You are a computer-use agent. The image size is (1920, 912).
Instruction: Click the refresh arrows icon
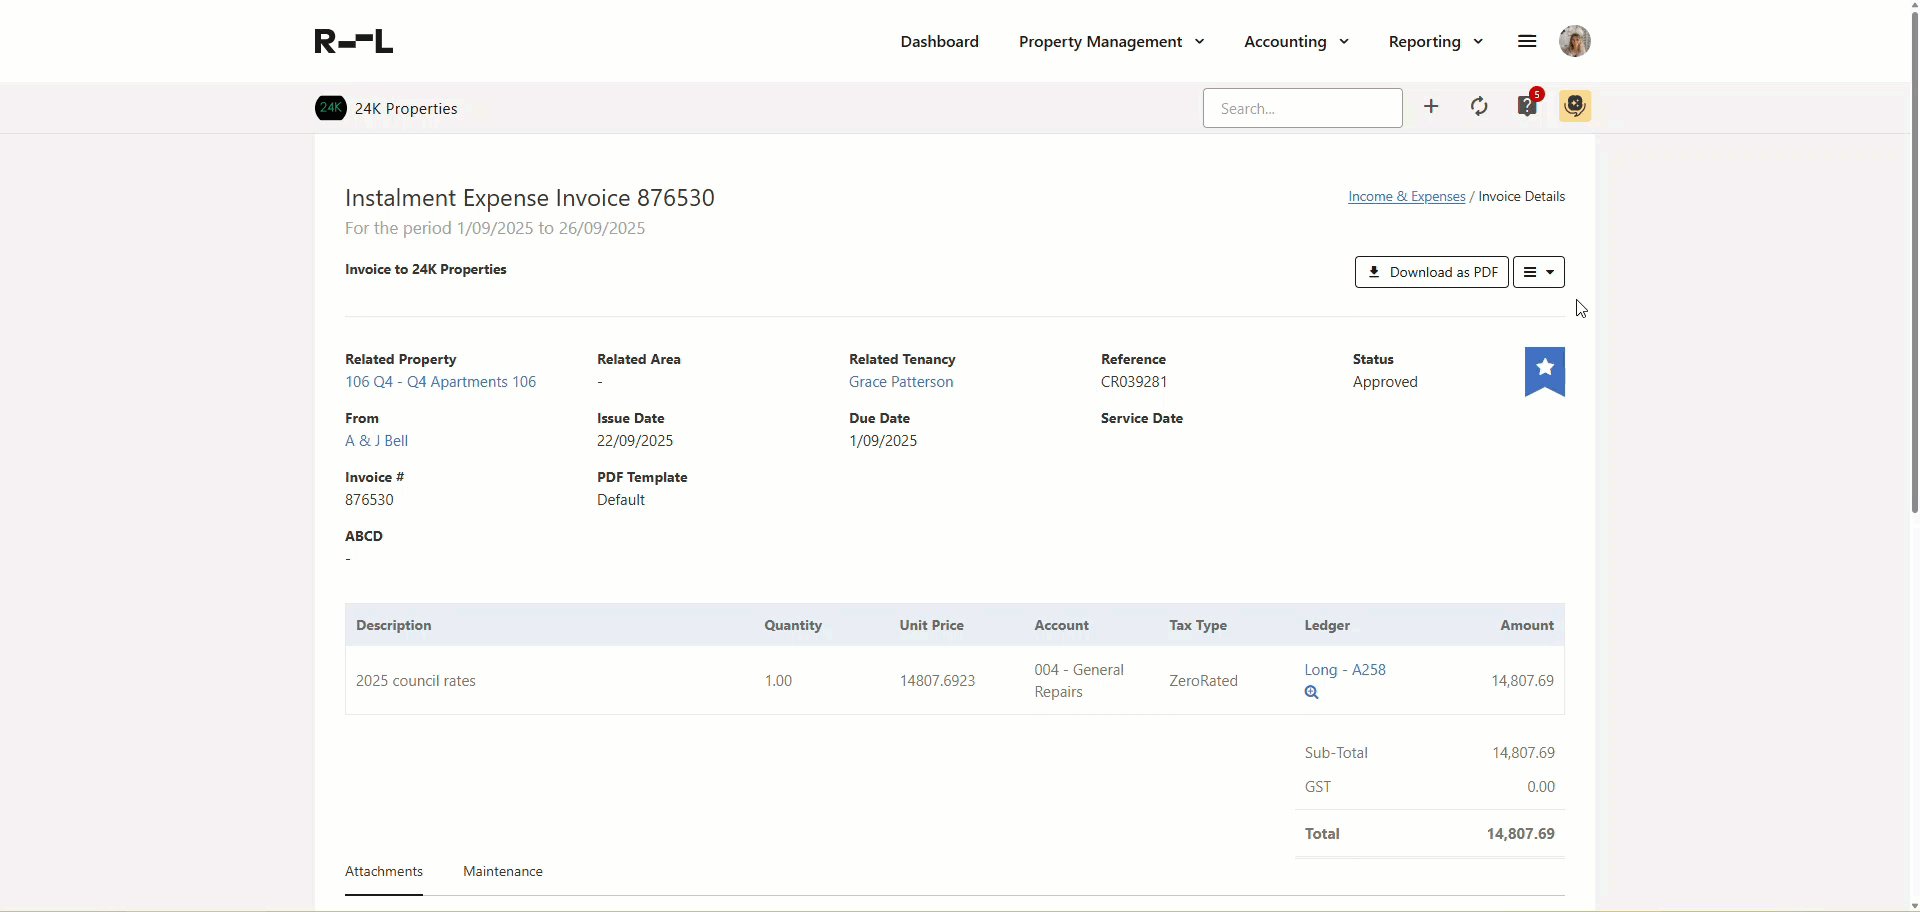(1479, 107)
